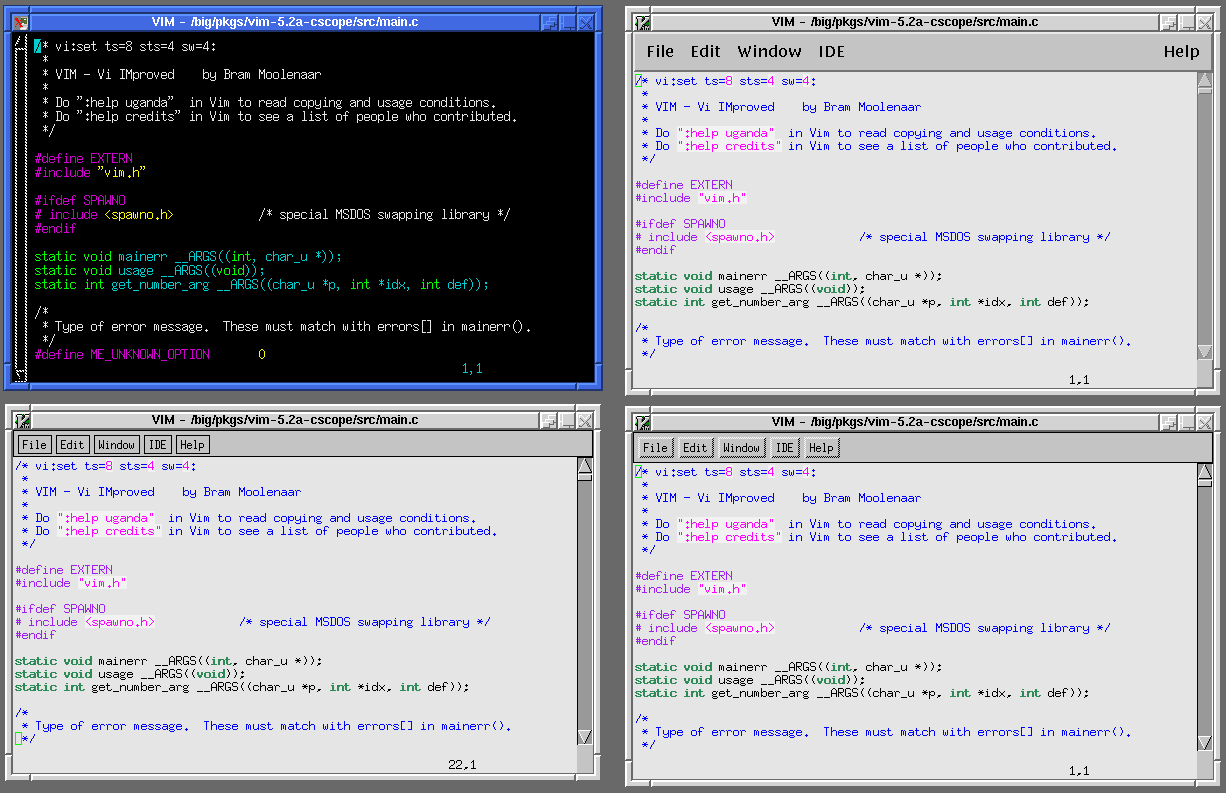1226x793 pixels.
Task: Click the Window button in the bottom-right Vim window
Action: pyautogui.click(x=741, y=448)
